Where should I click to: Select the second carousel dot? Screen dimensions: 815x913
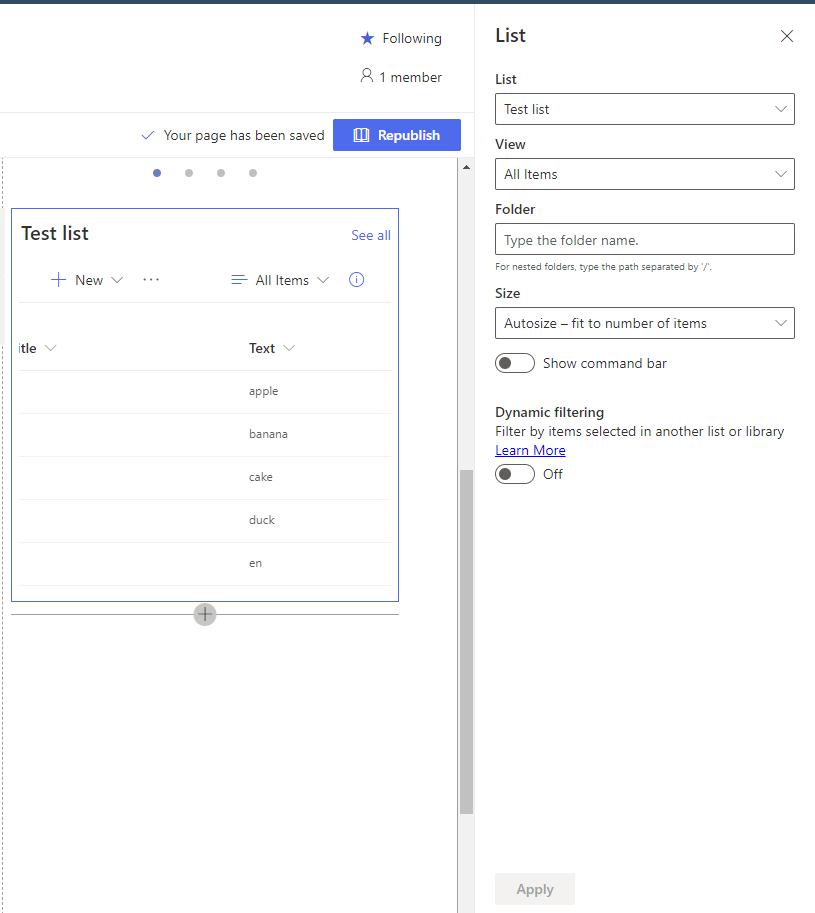189,173
